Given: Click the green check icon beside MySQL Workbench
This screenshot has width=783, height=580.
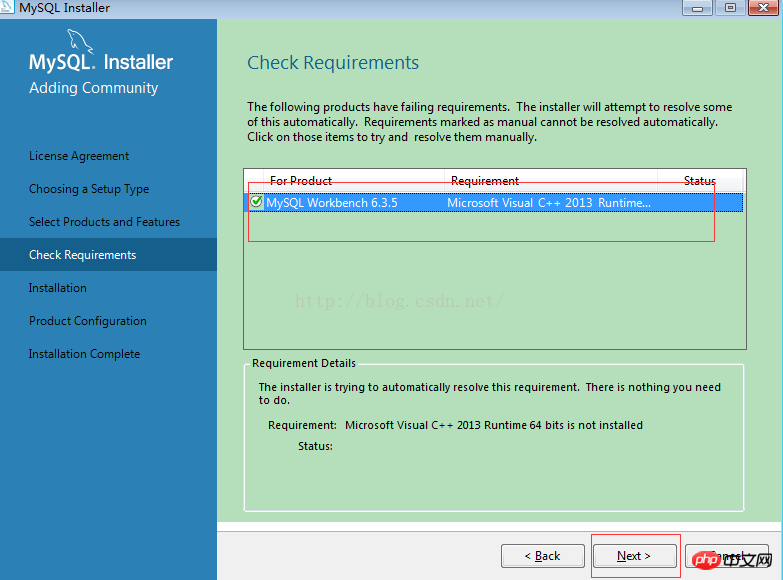Looking at the screenshot, I should click(256, 201).
